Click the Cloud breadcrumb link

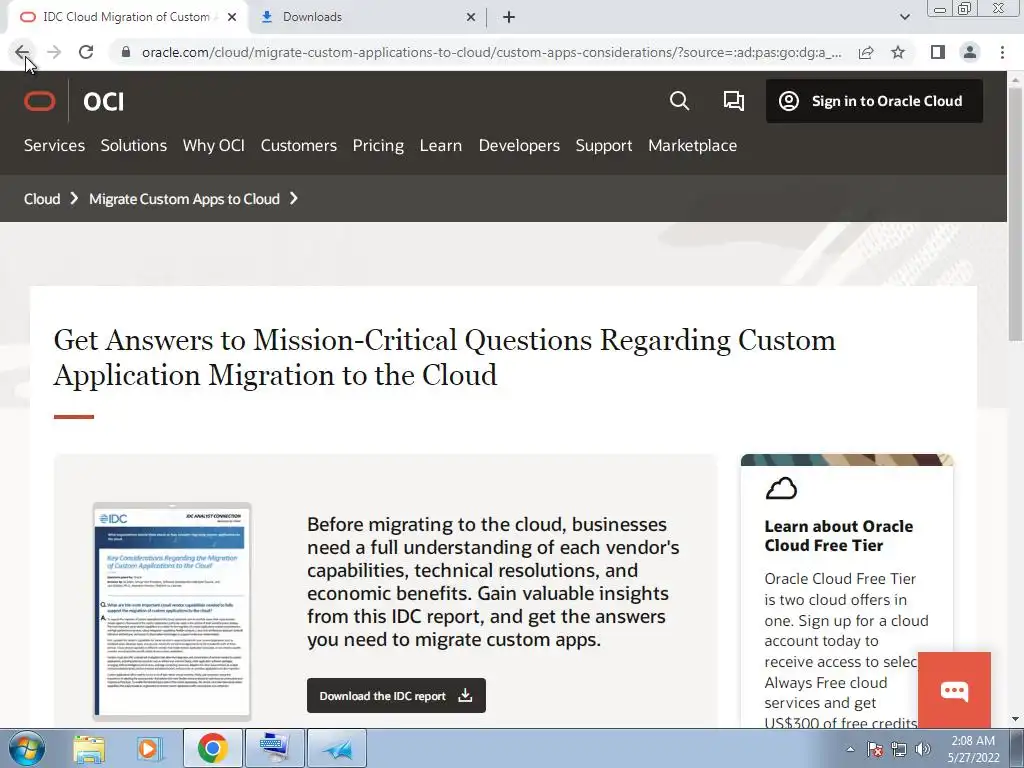coord(42,199)
